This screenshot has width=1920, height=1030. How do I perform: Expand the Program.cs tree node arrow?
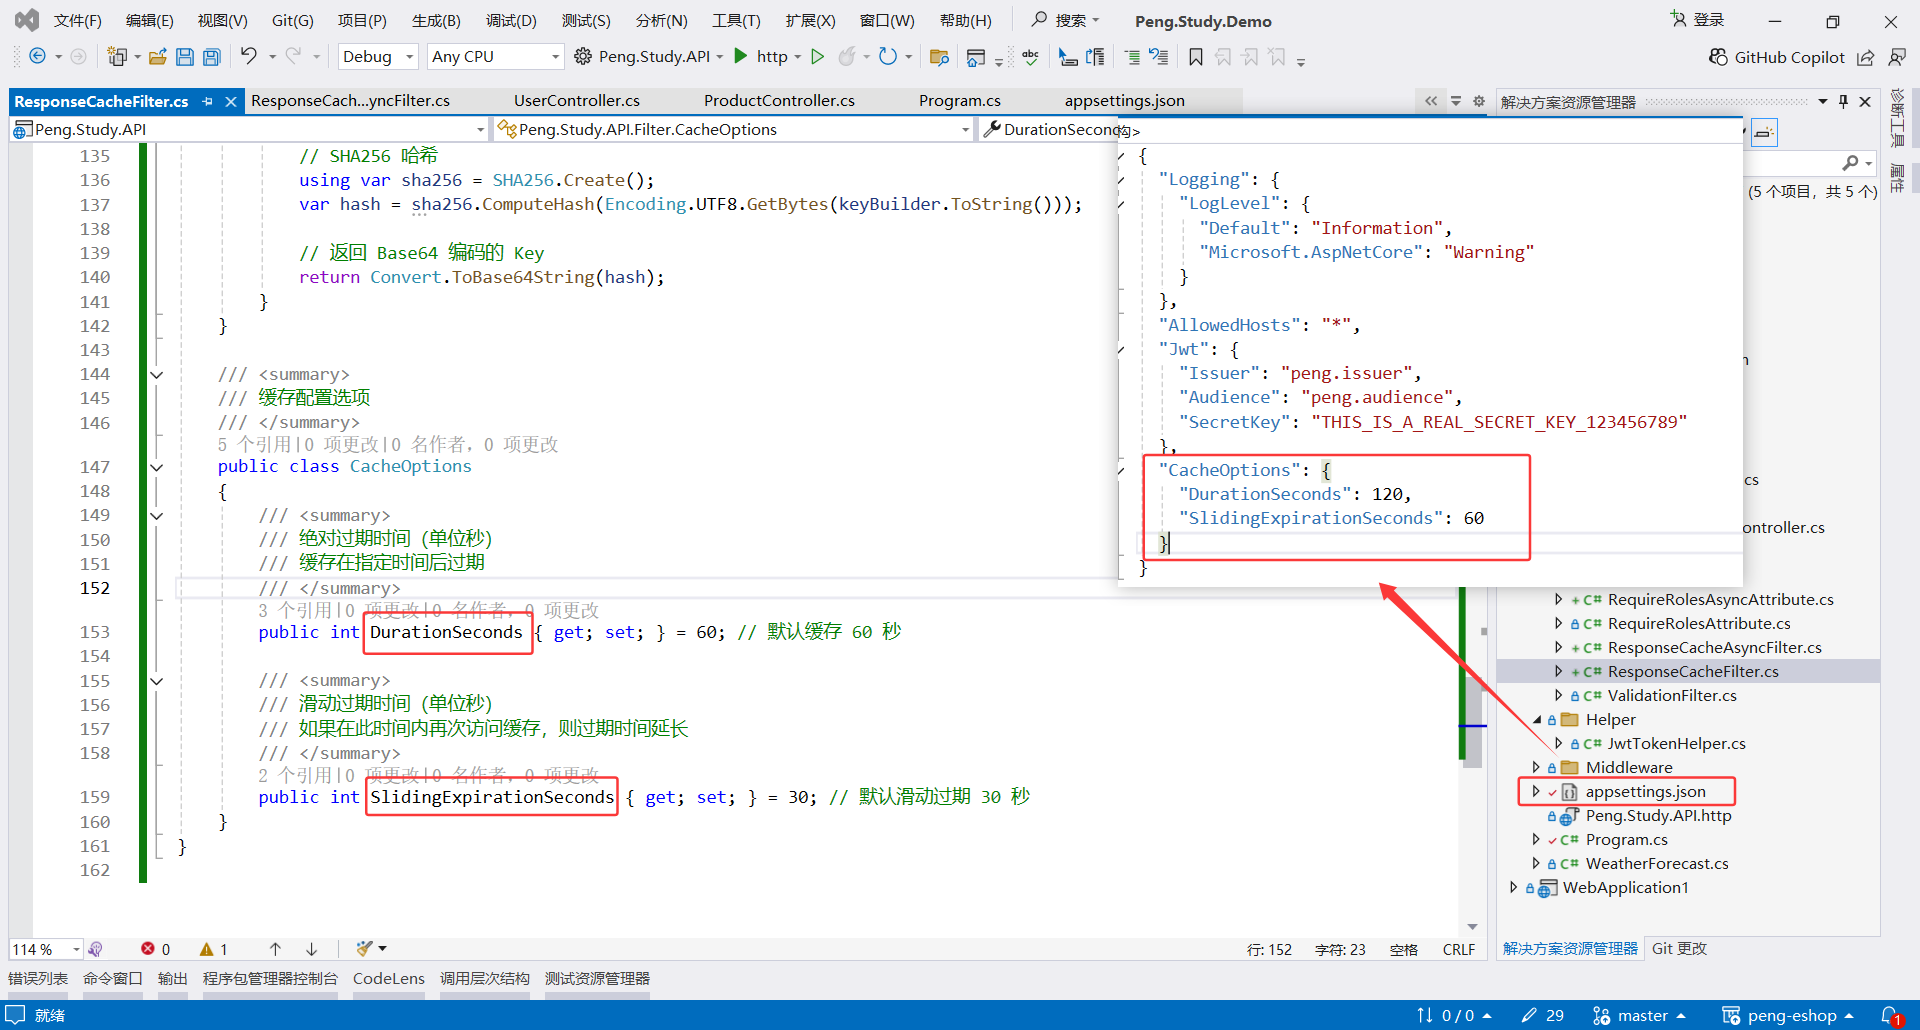[1536, 839]
